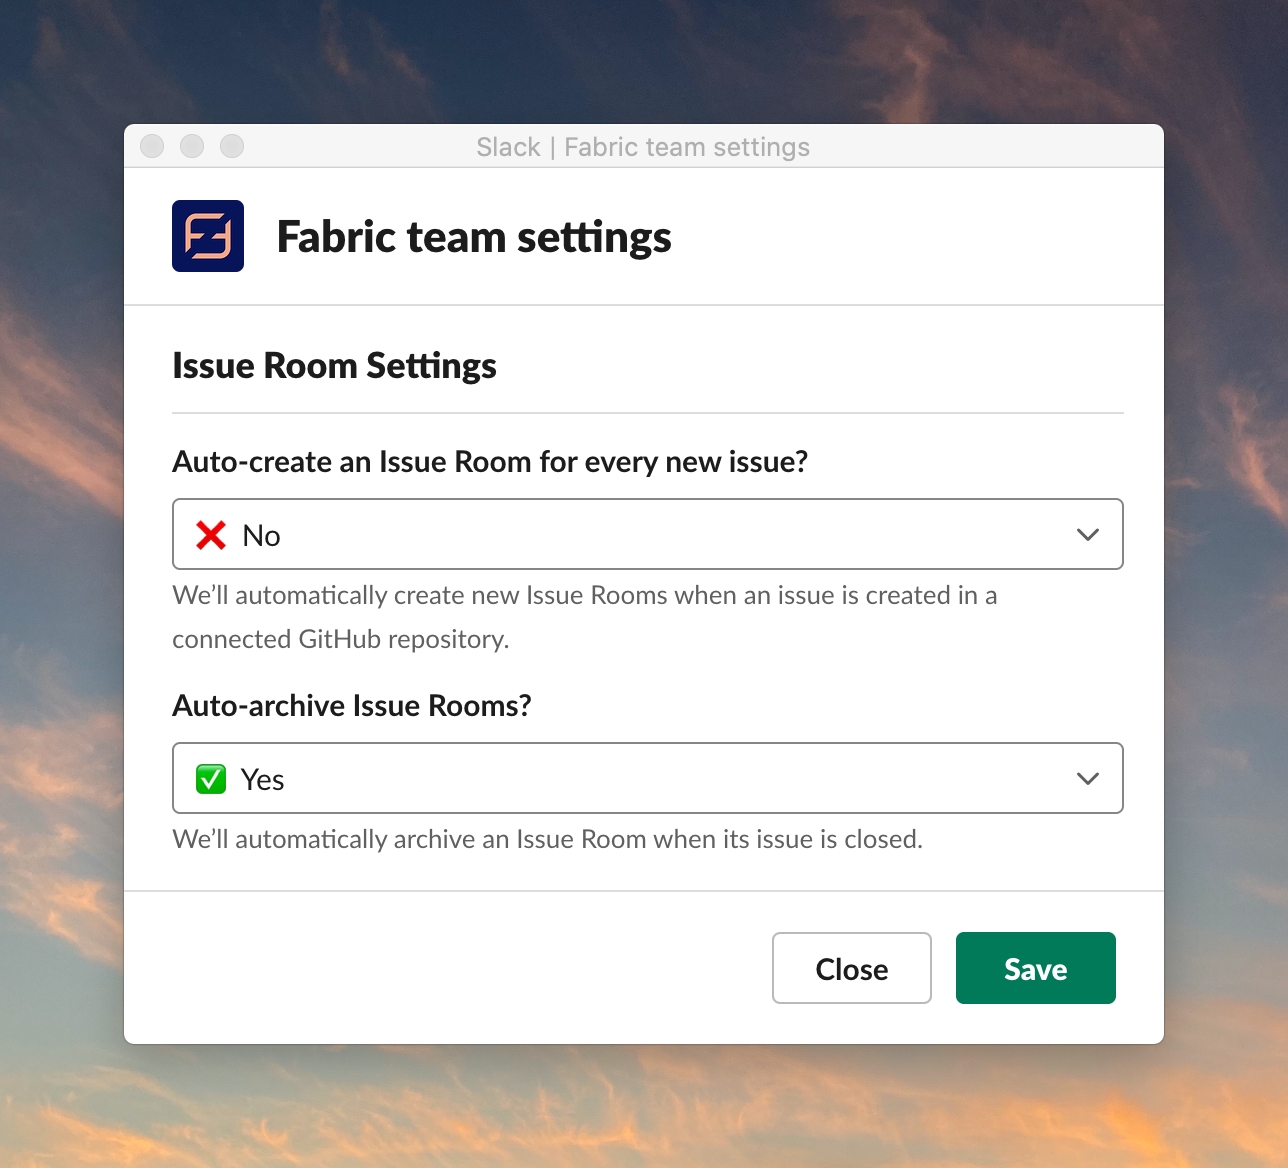Click the 'Auto-create an Issue Room' question label
This screenshot has height=1168, width=1288.
pyautogui.click(x=490, y=462)
